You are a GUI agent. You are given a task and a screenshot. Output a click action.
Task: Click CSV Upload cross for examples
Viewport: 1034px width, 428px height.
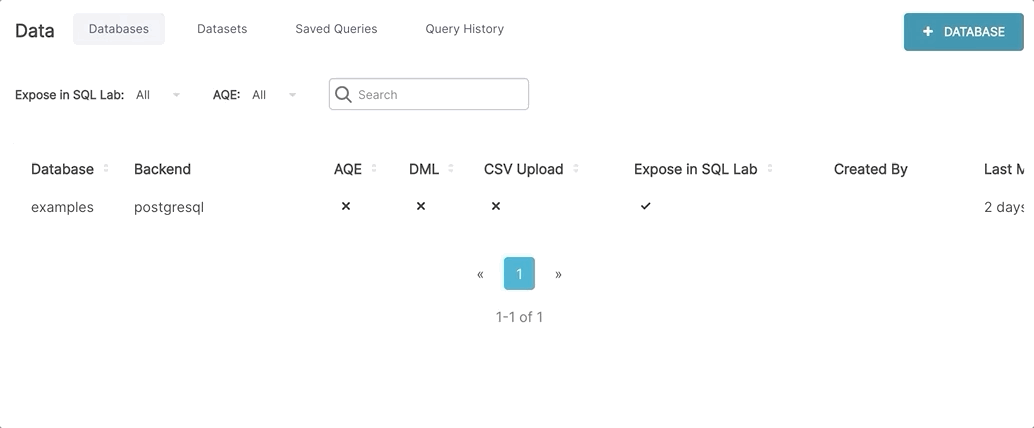pos(496,206)
